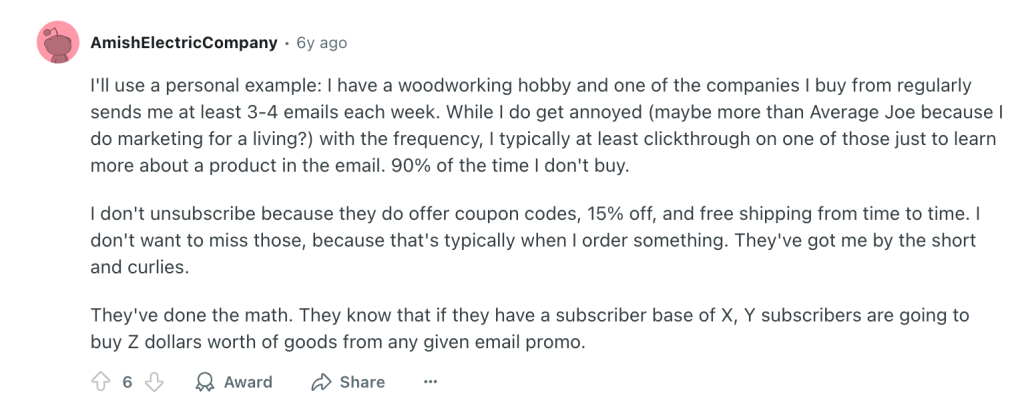Open the AmishElectricCompany username profile link
1024x413 pixels.
point(183,43)
